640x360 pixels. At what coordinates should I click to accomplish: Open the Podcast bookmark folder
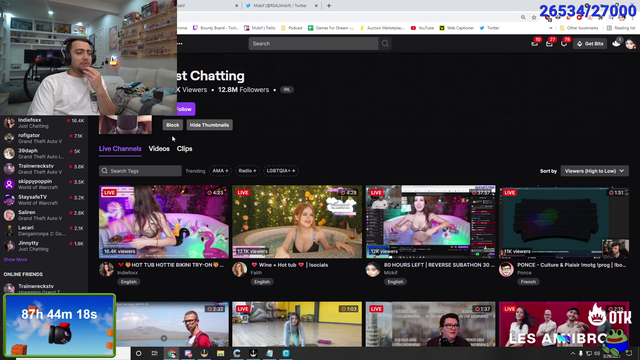[292, 28]
